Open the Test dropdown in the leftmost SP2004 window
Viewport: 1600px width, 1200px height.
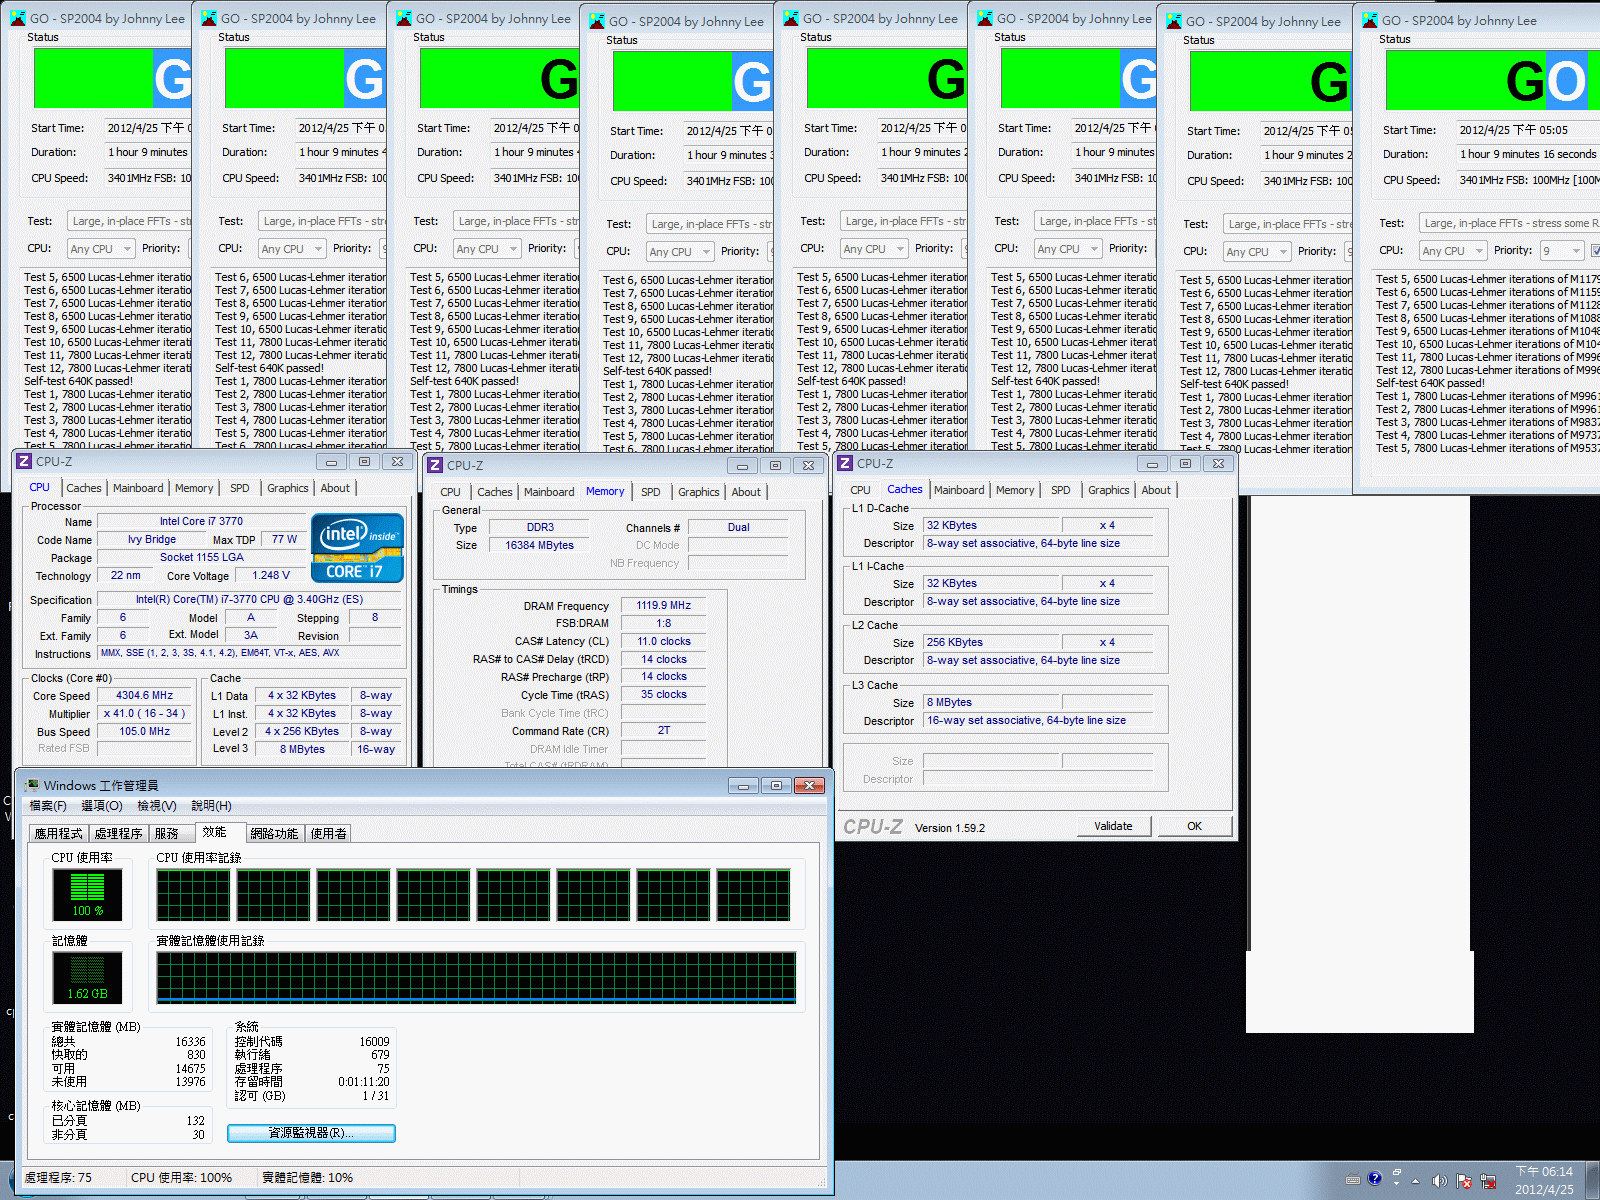pyautogui.click(x=129, y=221)
